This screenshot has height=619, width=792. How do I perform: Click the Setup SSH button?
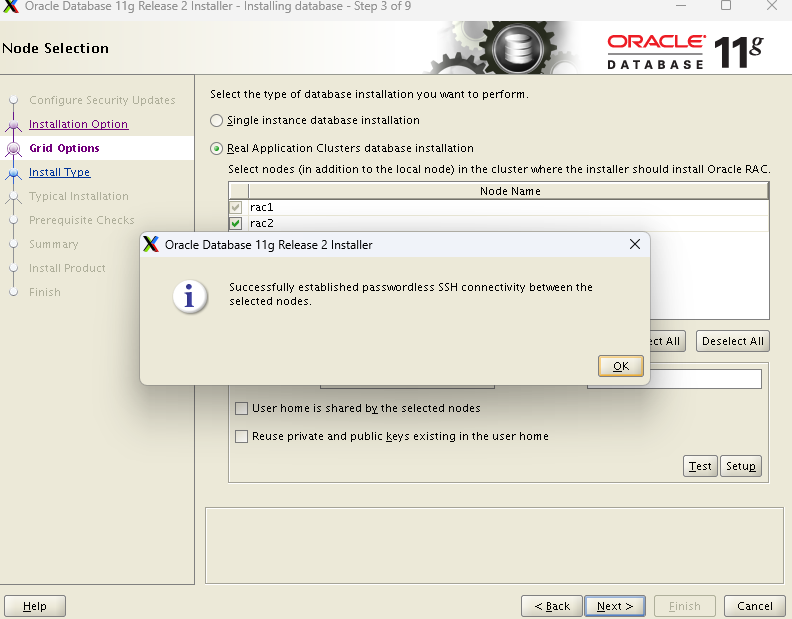point(740,466)
